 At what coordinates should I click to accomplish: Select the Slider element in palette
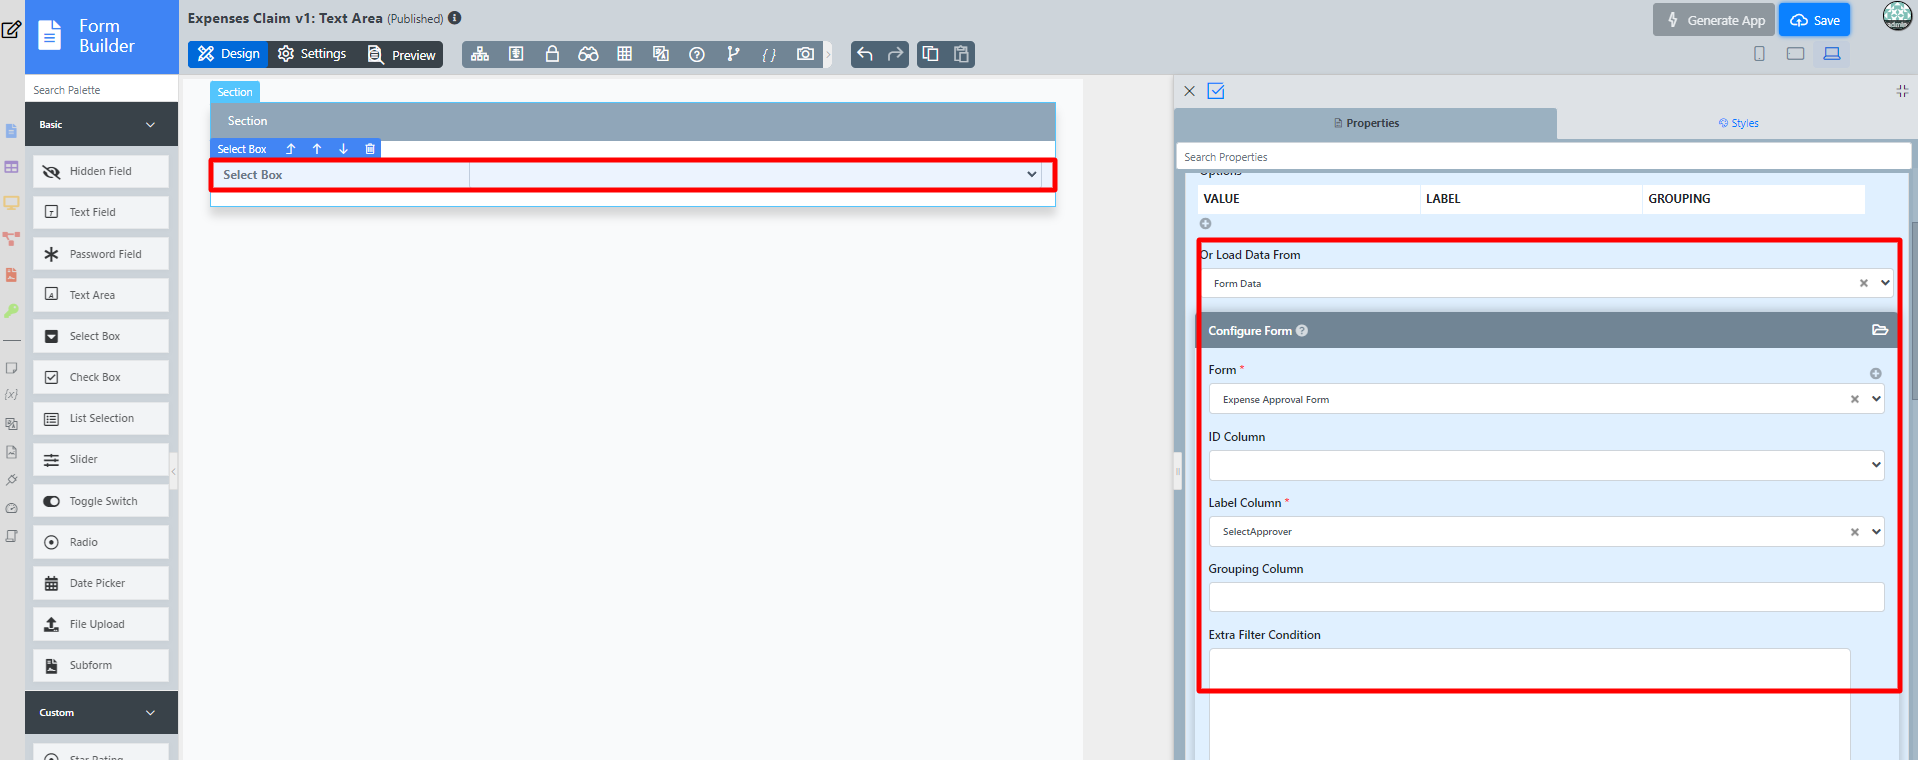(100, 460)
